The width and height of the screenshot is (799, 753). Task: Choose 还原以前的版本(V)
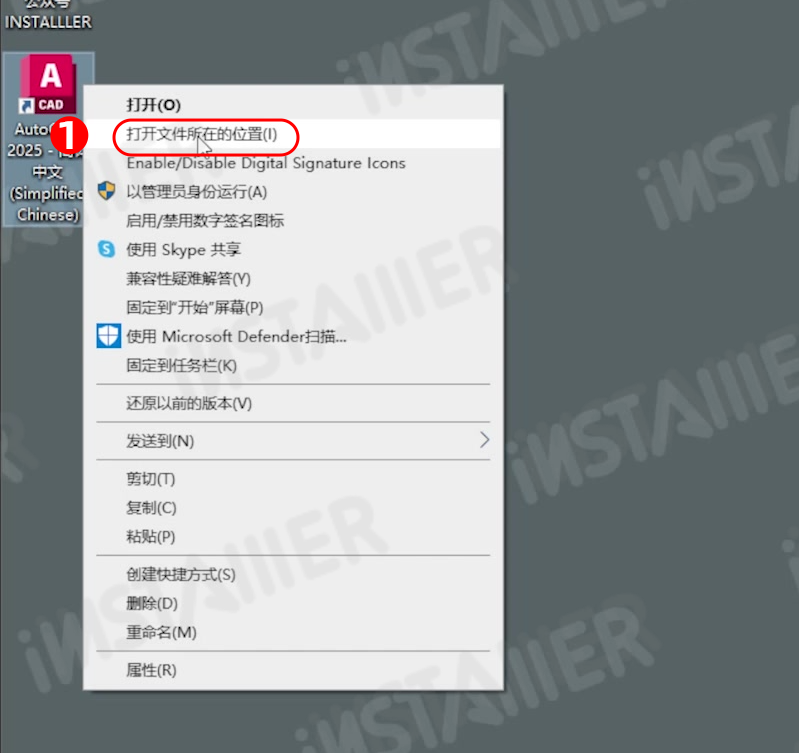(x=293, y=404)
